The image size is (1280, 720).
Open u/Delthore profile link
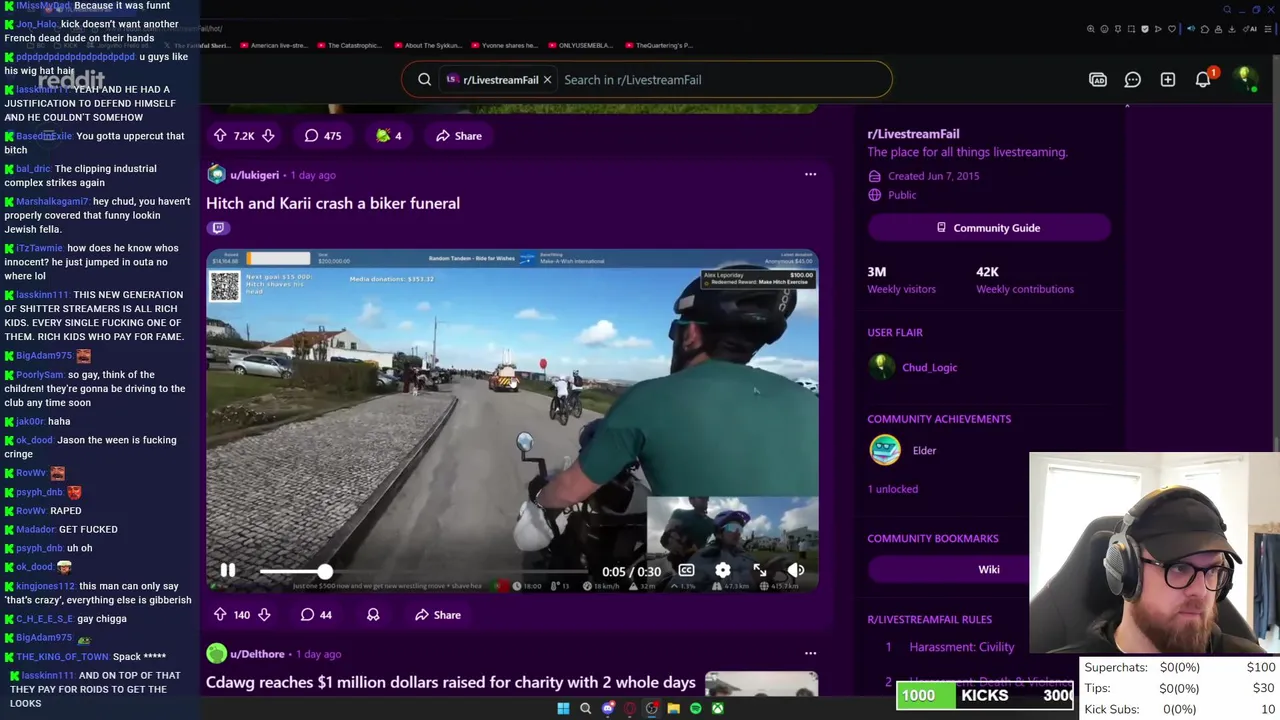[257, 654]
